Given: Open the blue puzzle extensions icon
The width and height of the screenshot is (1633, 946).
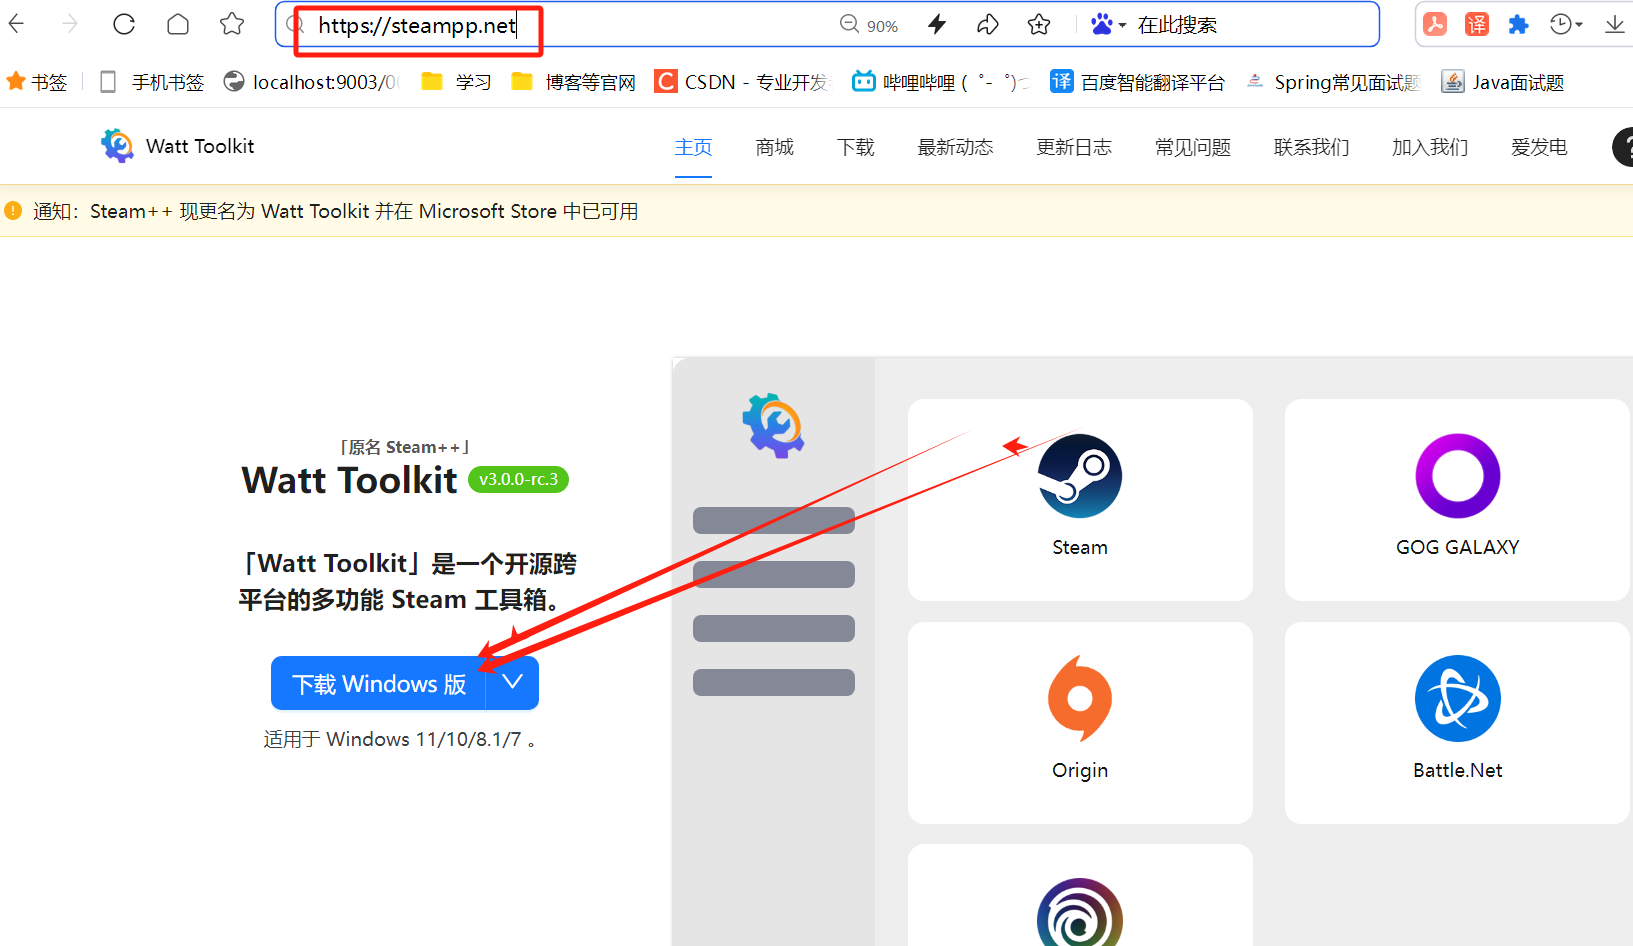Looking at the screenshot, I should (x=1518, y=25).
